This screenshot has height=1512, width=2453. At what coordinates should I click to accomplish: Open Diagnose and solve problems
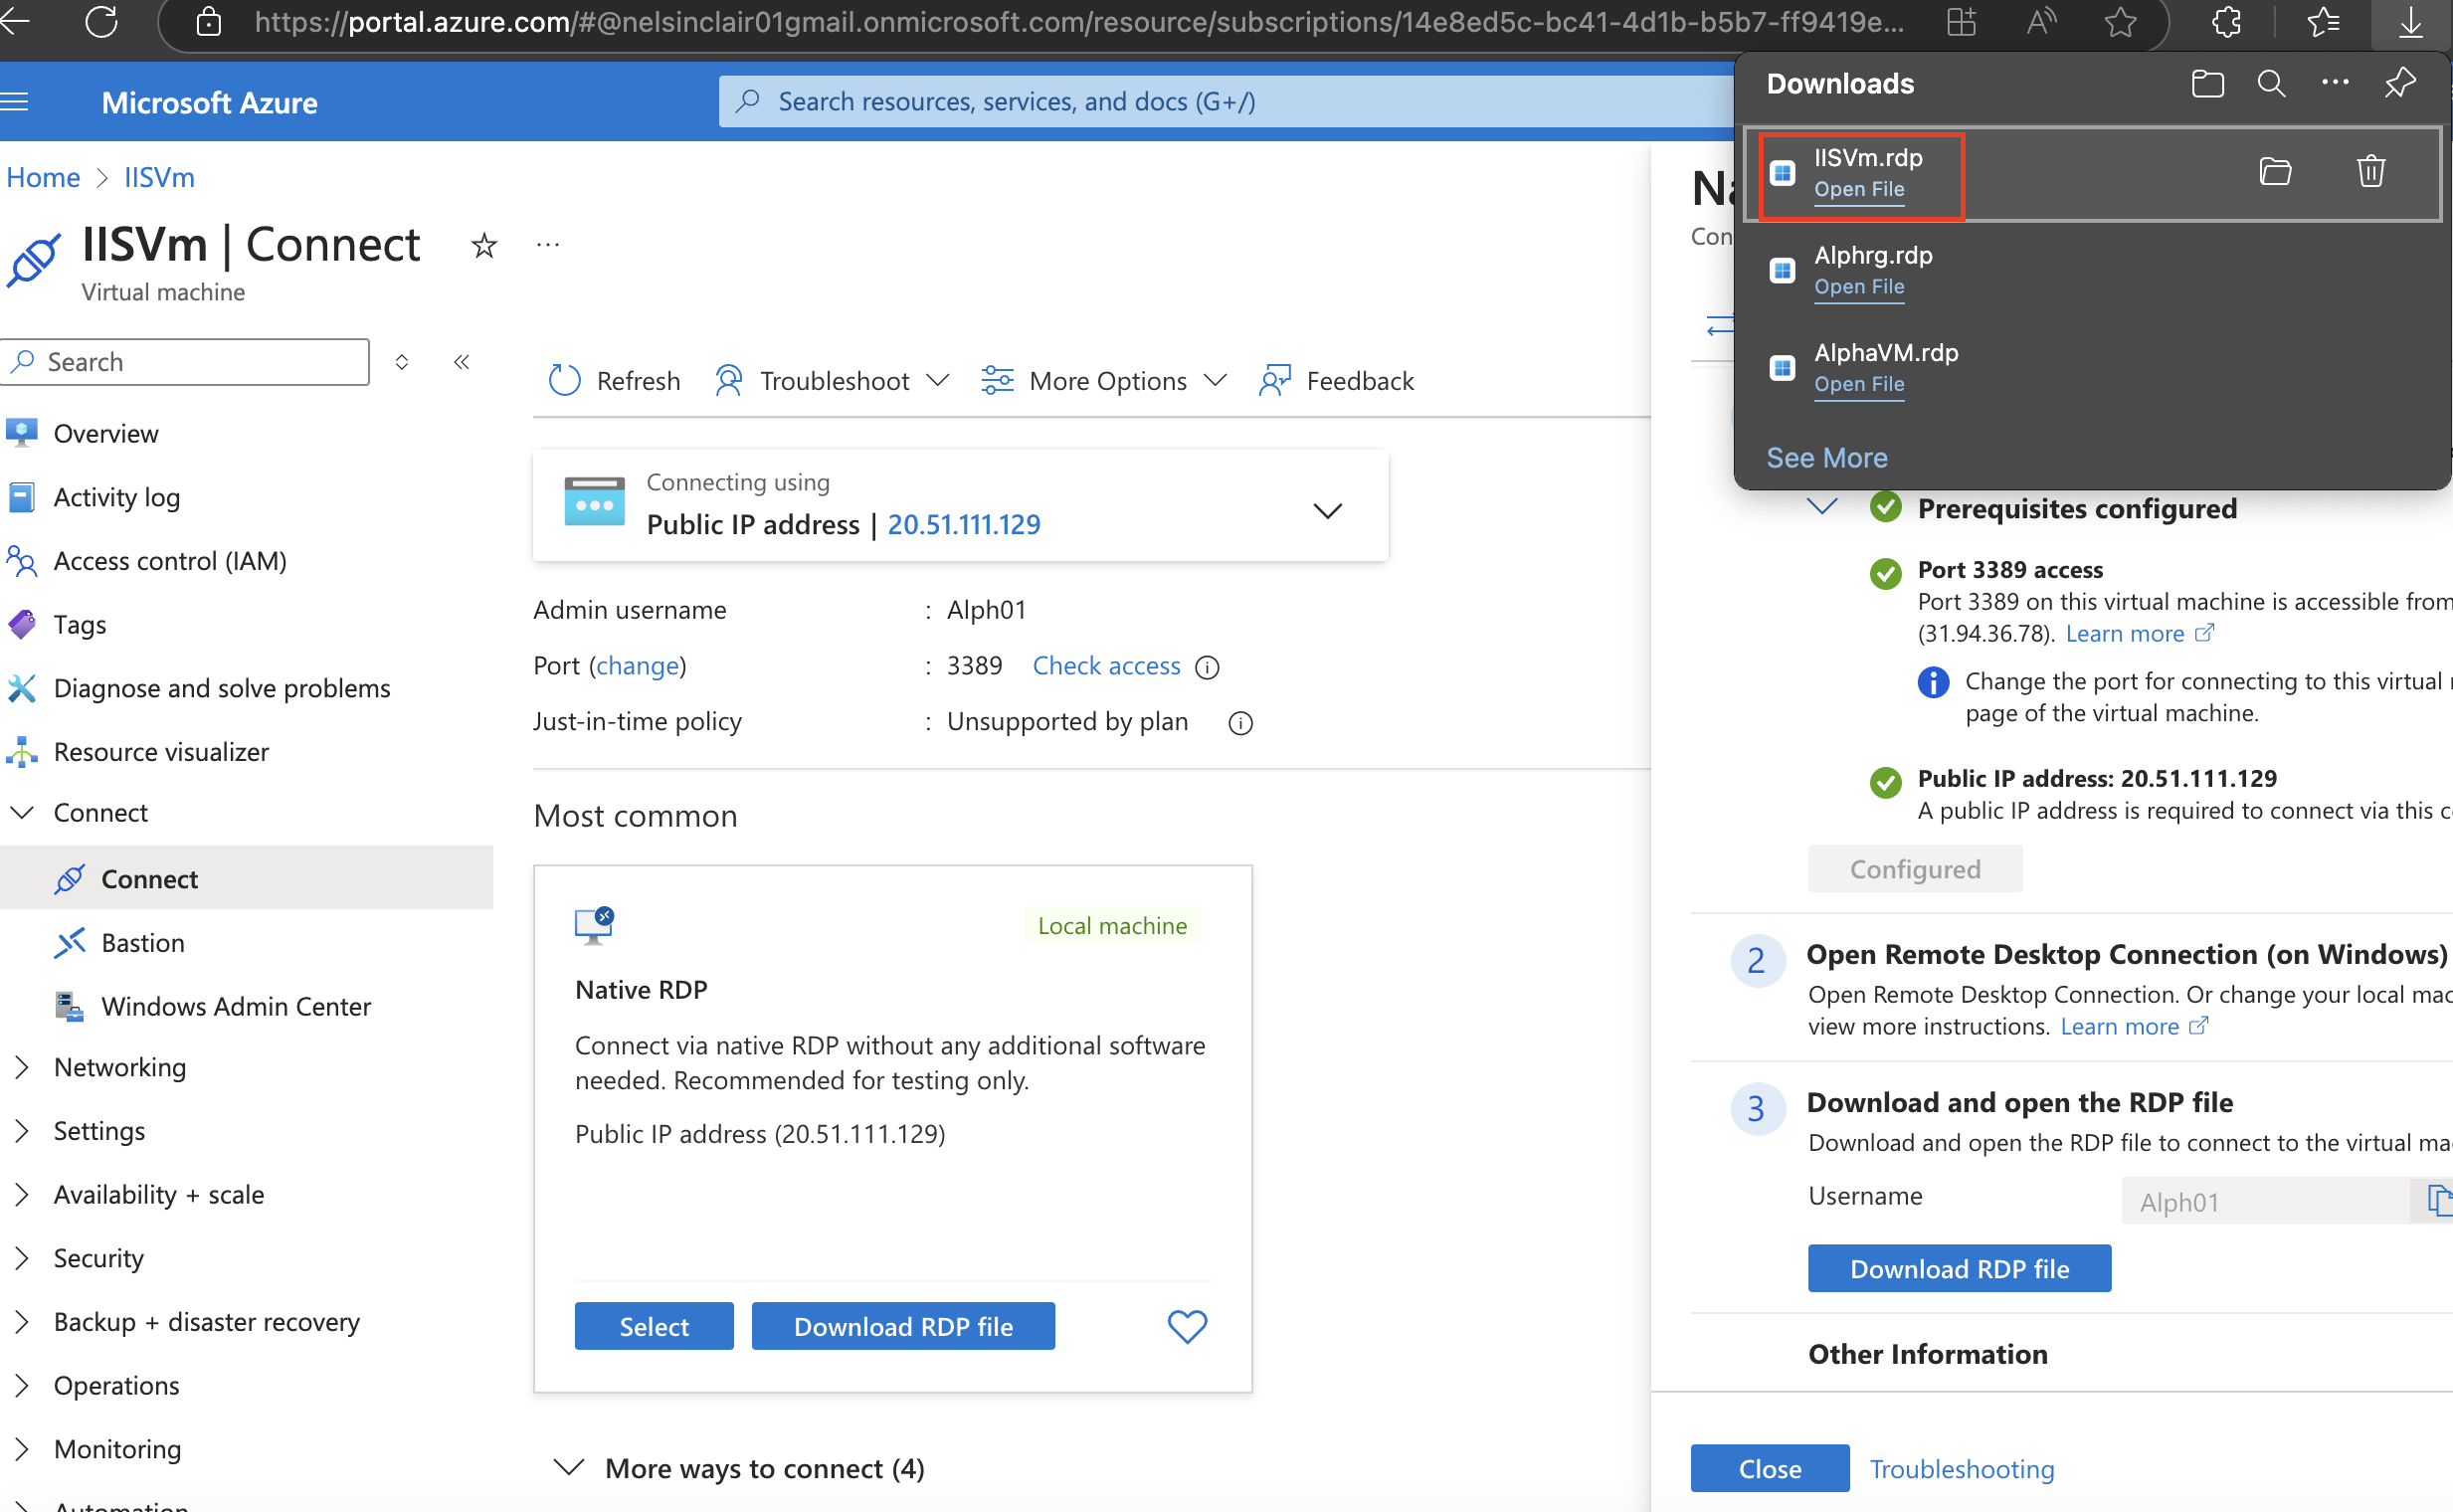click(x=222, y=688)
